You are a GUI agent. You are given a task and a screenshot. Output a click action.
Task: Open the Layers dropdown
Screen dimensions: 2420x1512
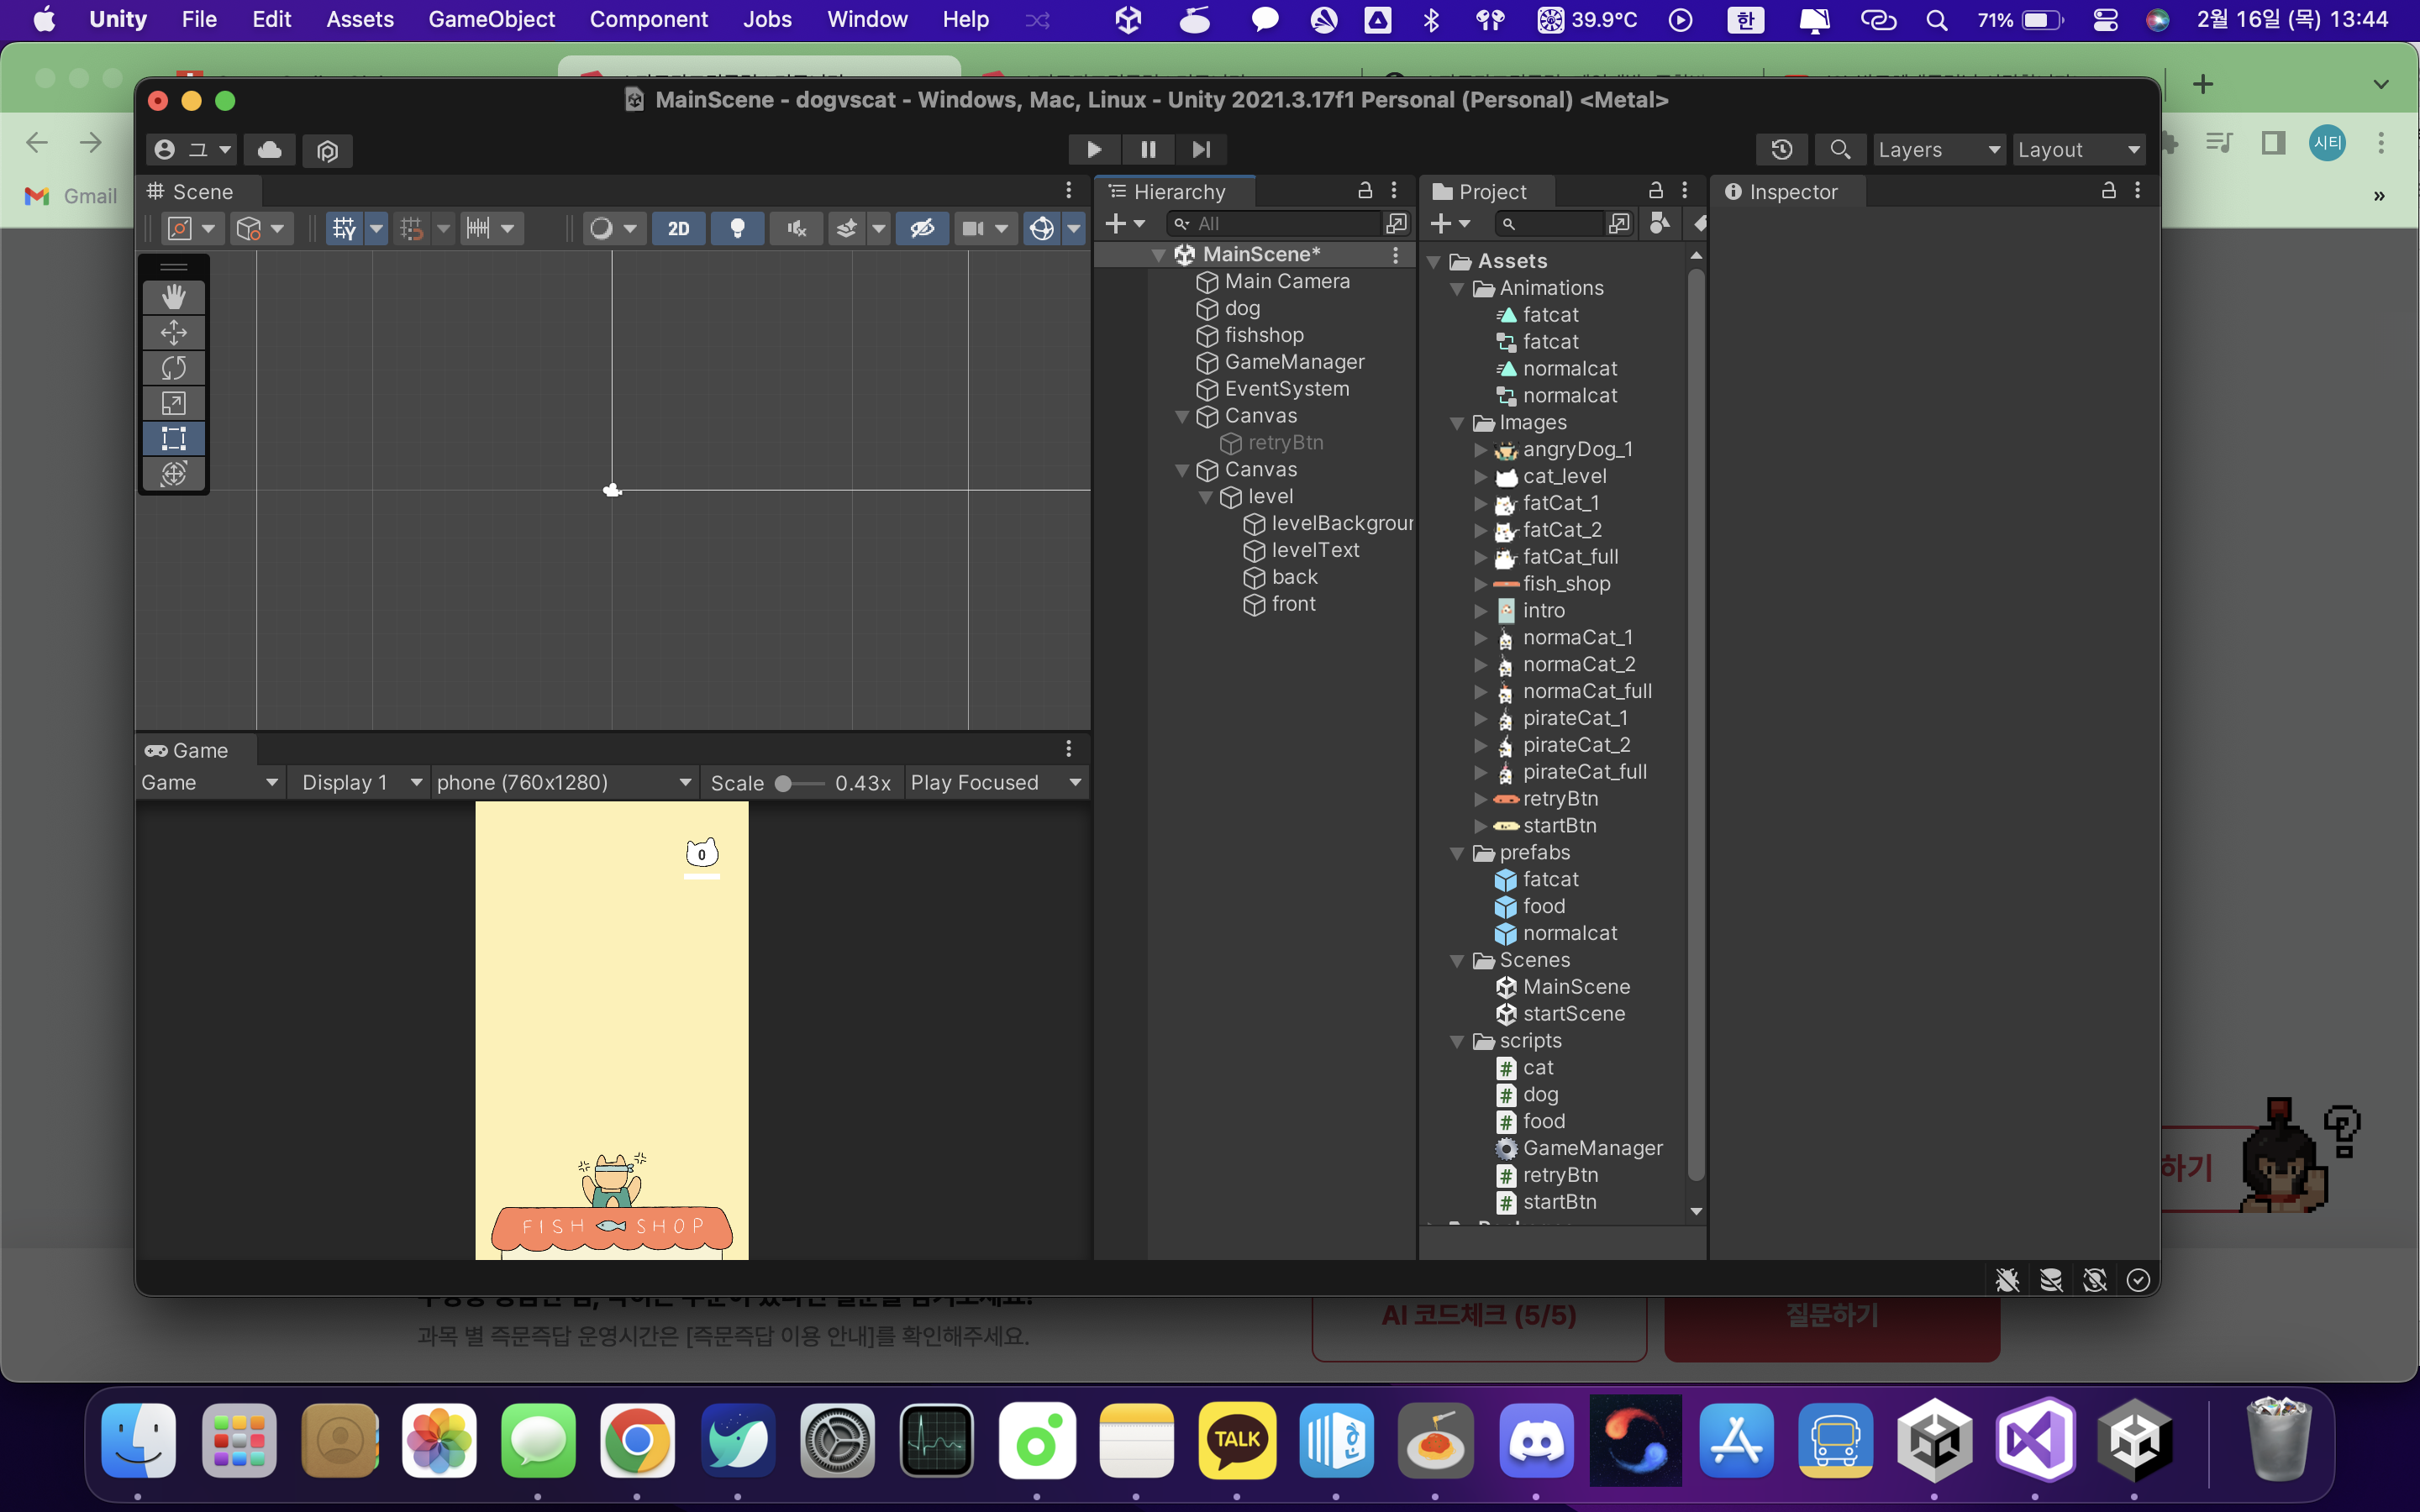pyautogui.click(x=1938, y=150)
